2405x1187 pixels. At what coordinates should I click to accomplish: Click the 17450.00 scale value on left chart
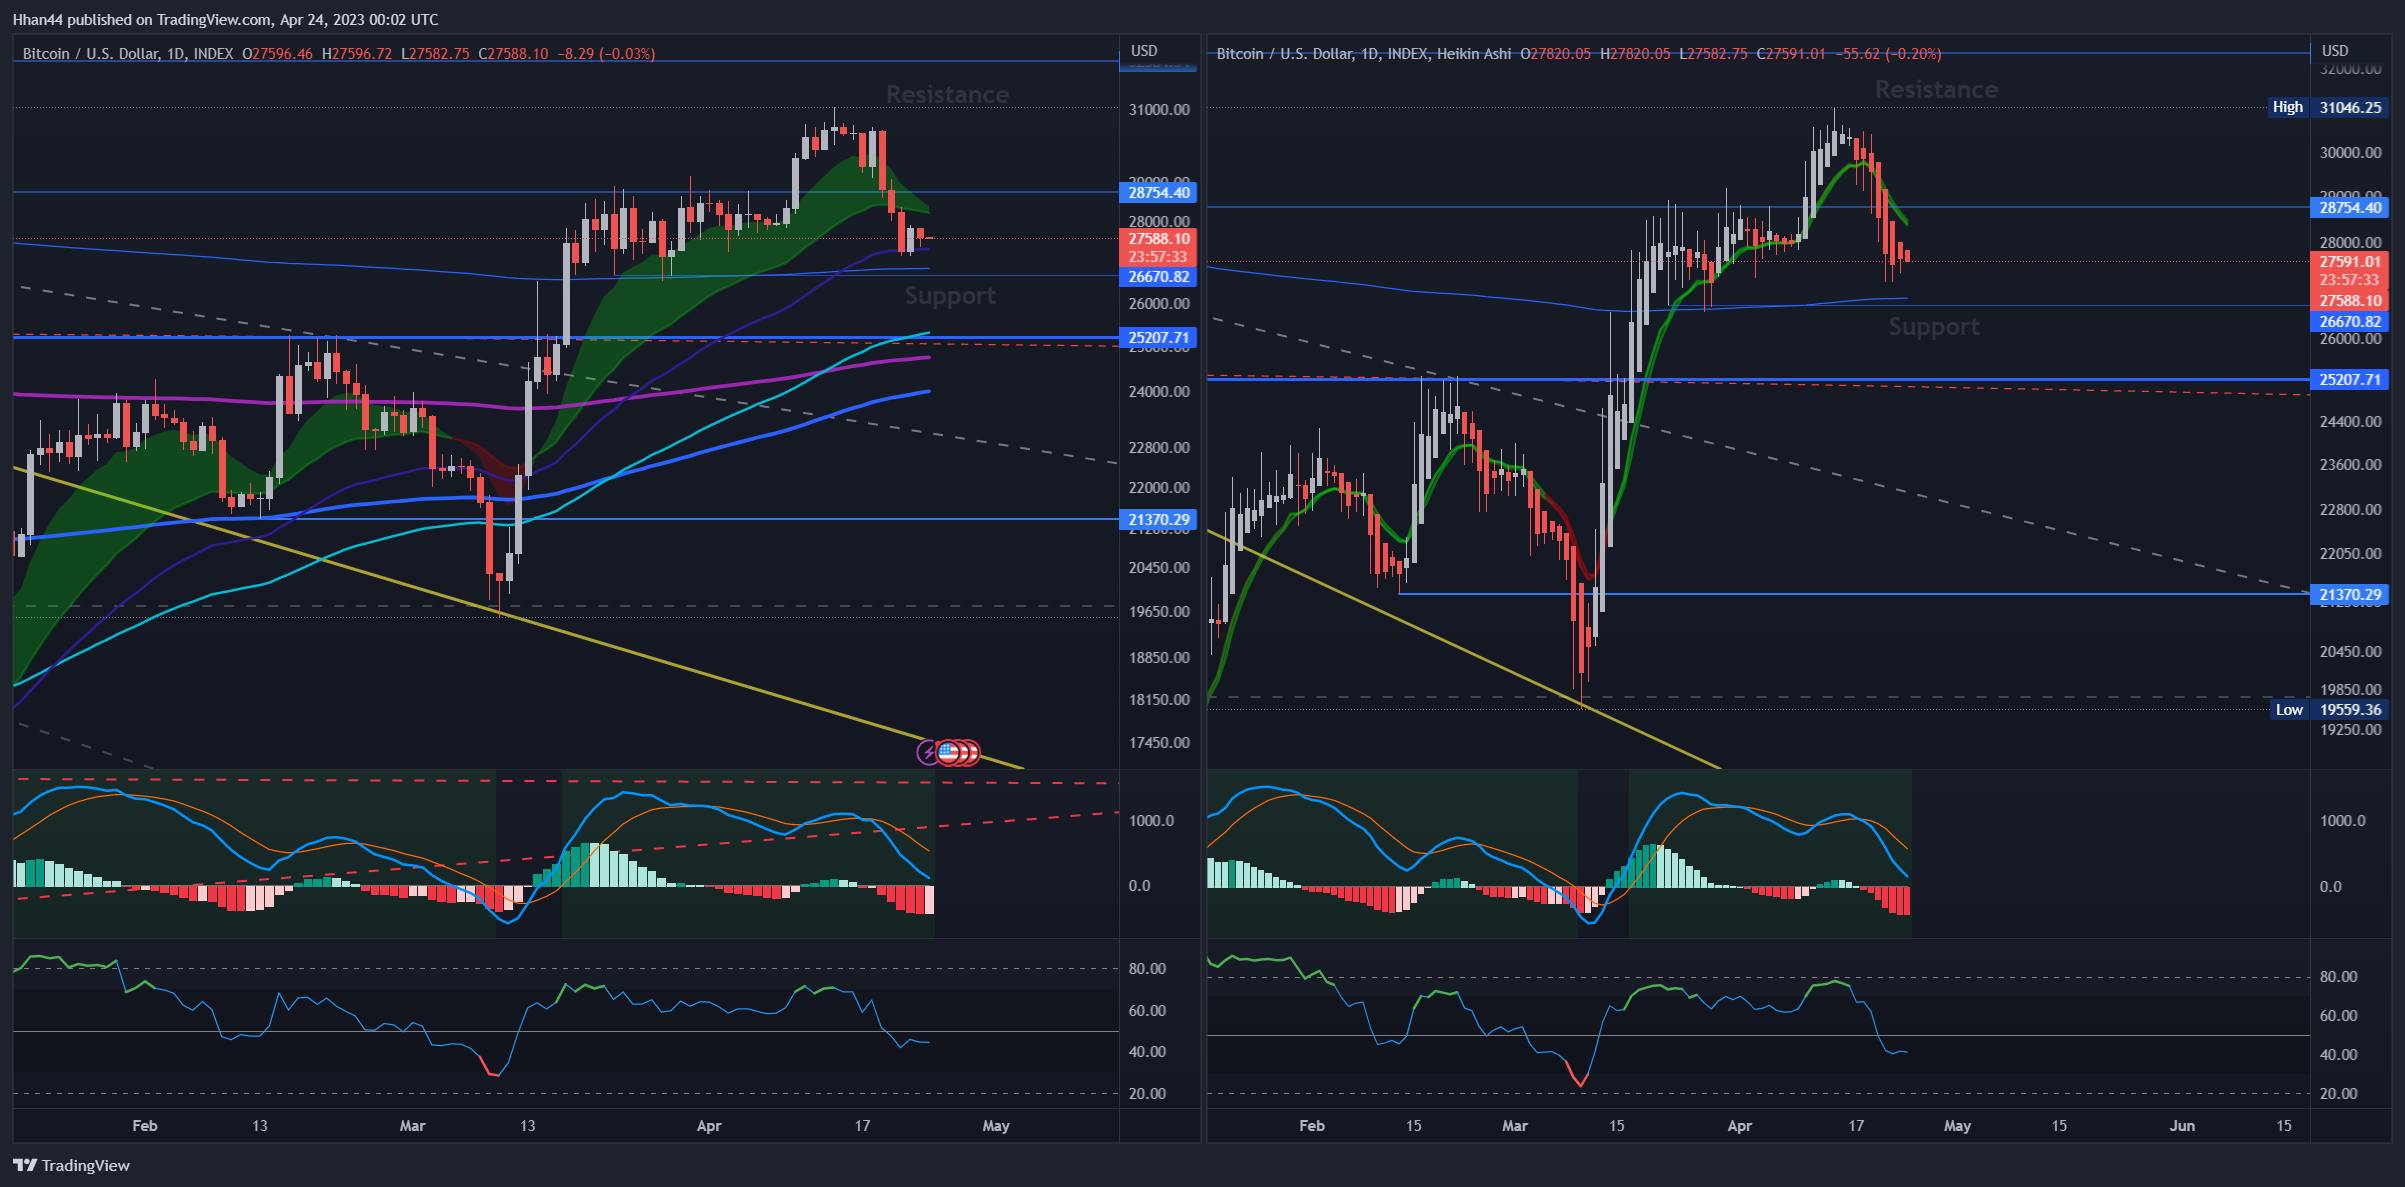point(1159,743)
